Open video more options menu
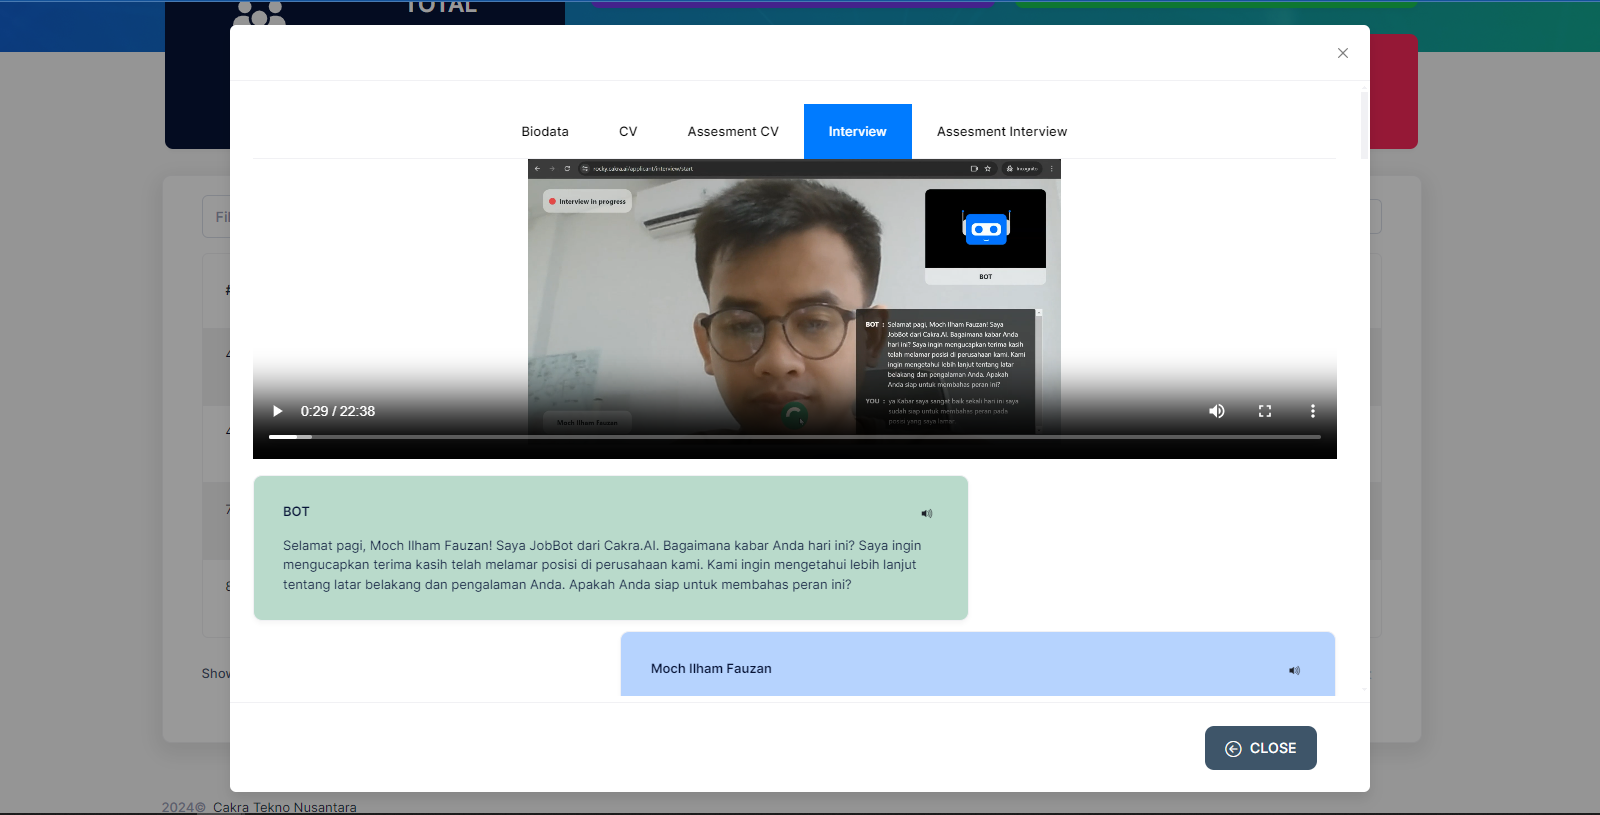1600x815 pixels. [x=1313, y=411]
